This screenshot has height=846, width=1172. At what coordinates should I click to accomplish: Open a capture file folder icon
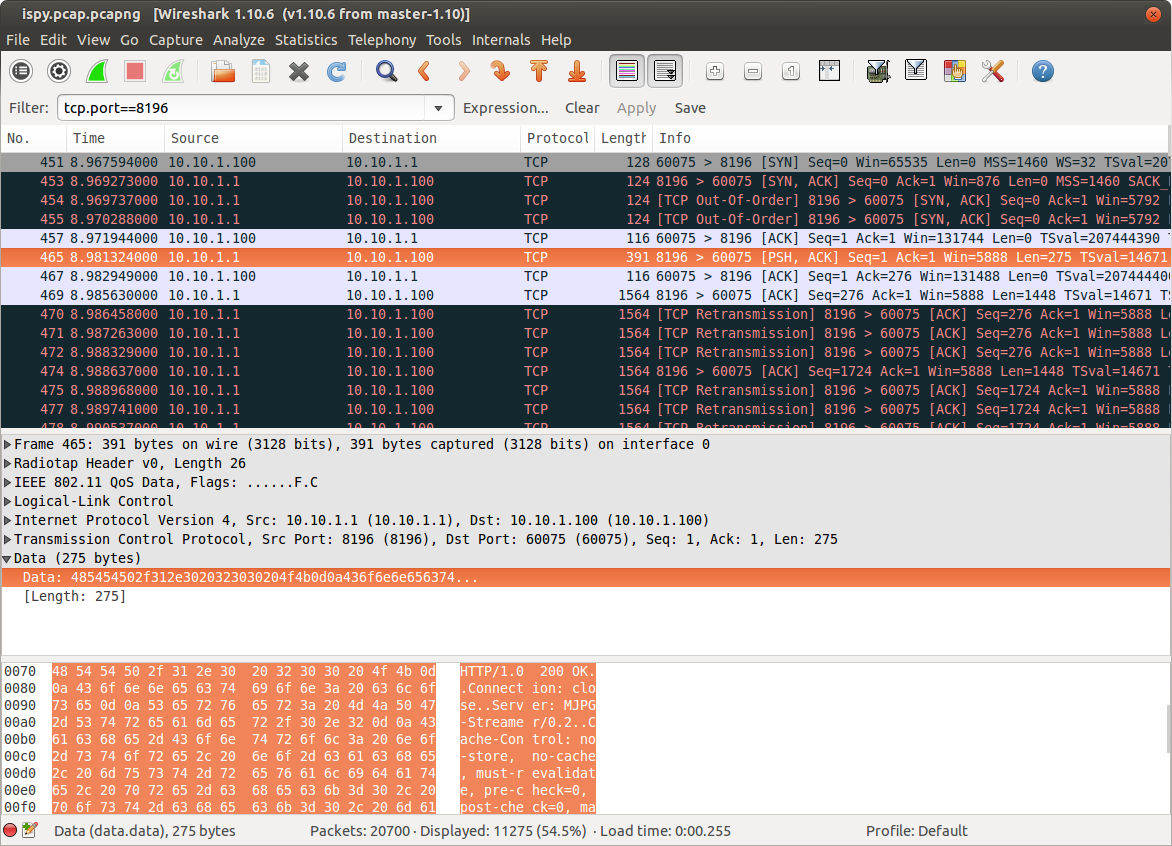(x=223, y=71)
